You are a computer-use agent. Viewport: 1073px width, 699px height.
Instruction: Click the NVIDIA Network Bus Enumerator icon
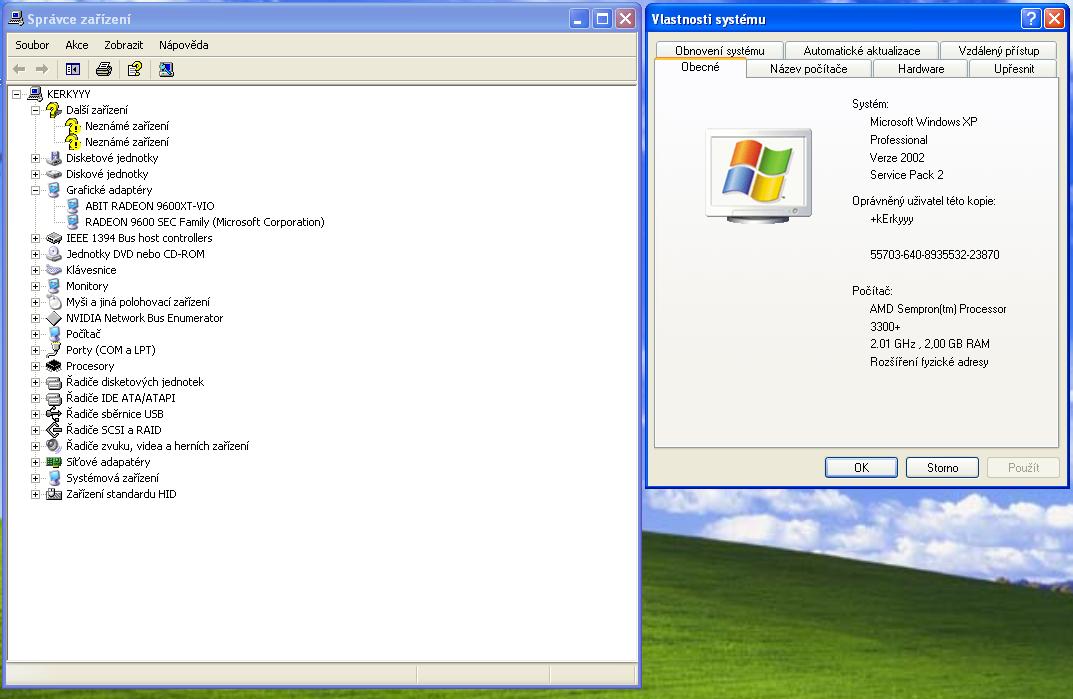[53, 318]
